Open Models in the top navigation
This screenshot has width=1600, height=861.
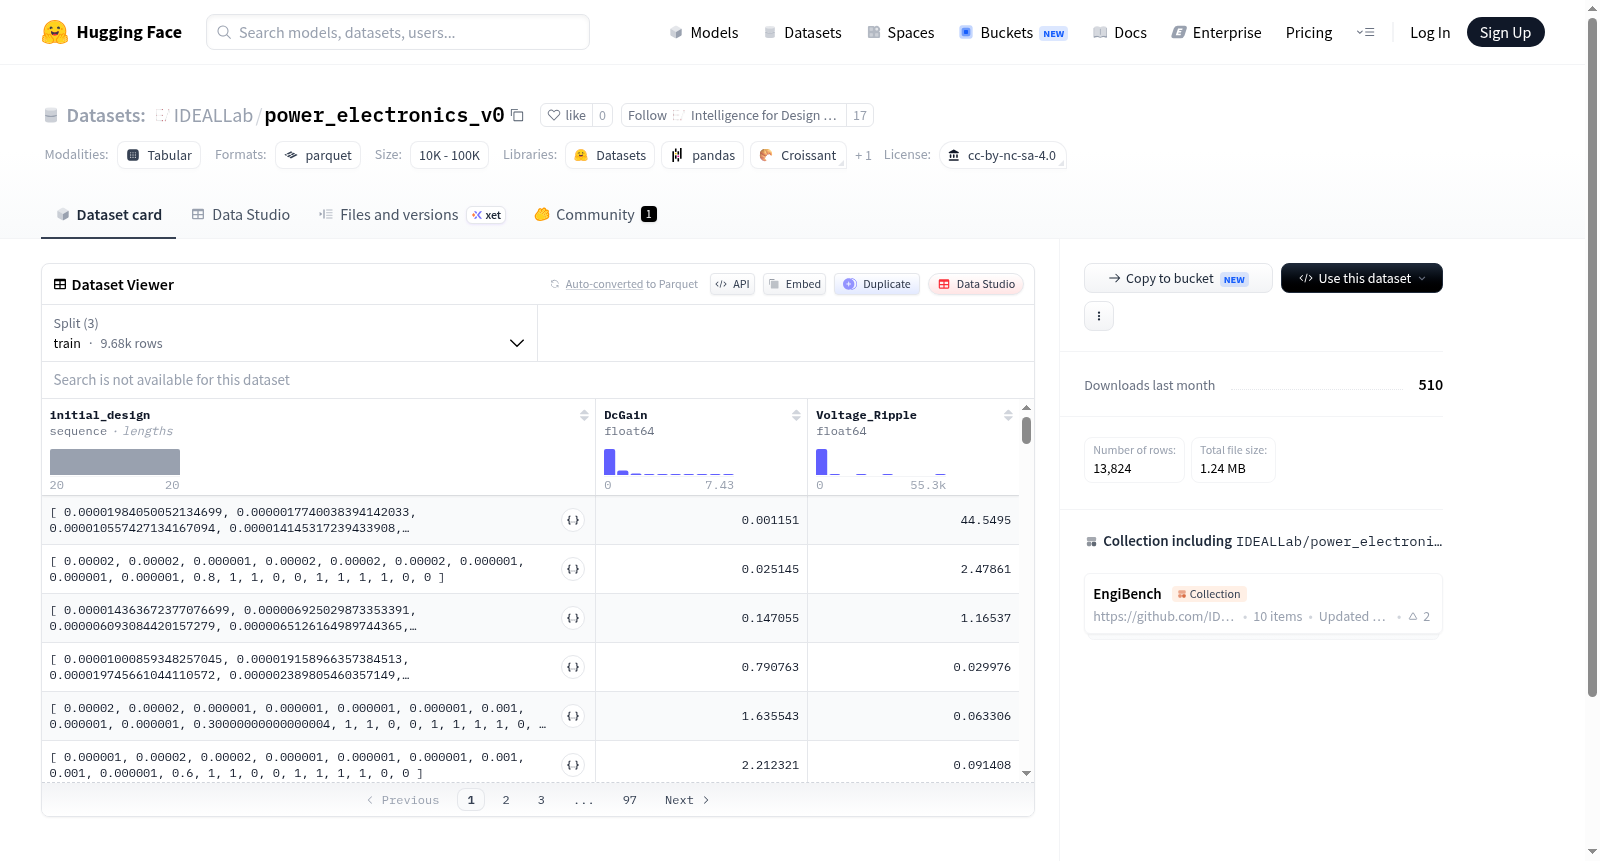(704, 32)
